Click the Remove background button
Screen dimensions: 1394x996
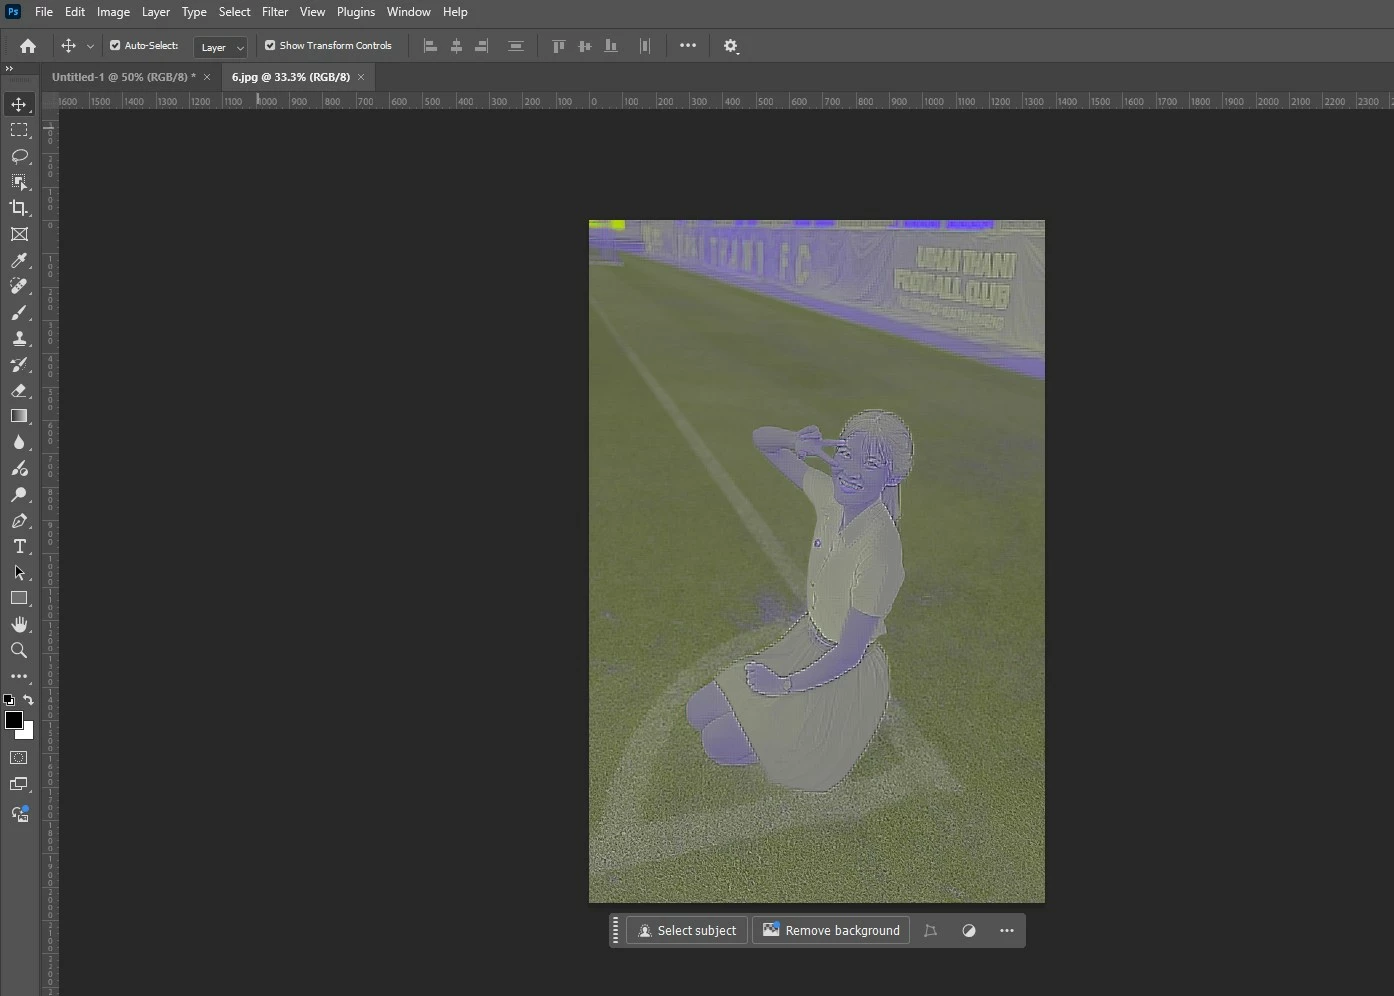coord(831,930)
